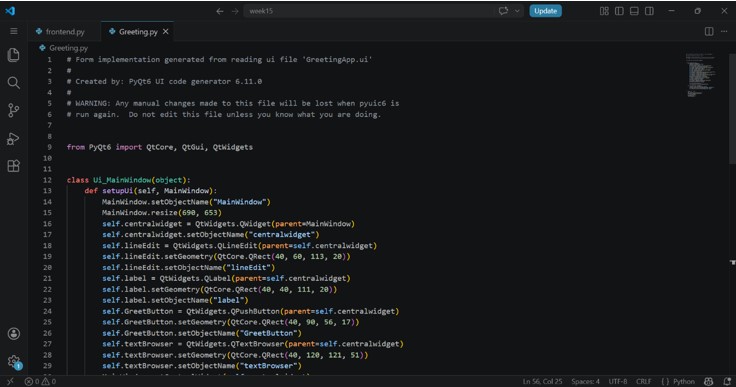Screen dimensions: 736x387
Task: Click 'def setupUi' line
Action: [151, 191]
